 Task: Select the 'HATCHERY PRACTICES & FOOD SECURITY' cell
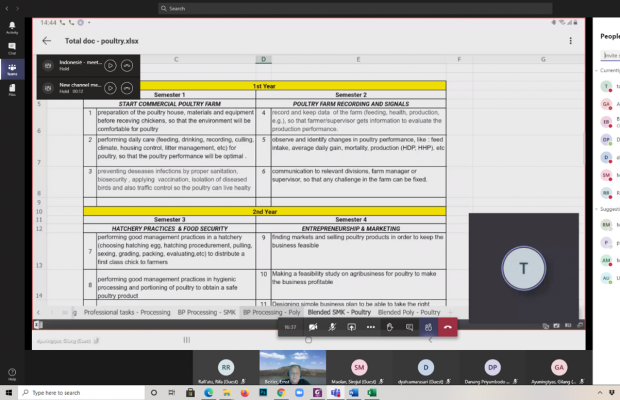click(170, 228)
